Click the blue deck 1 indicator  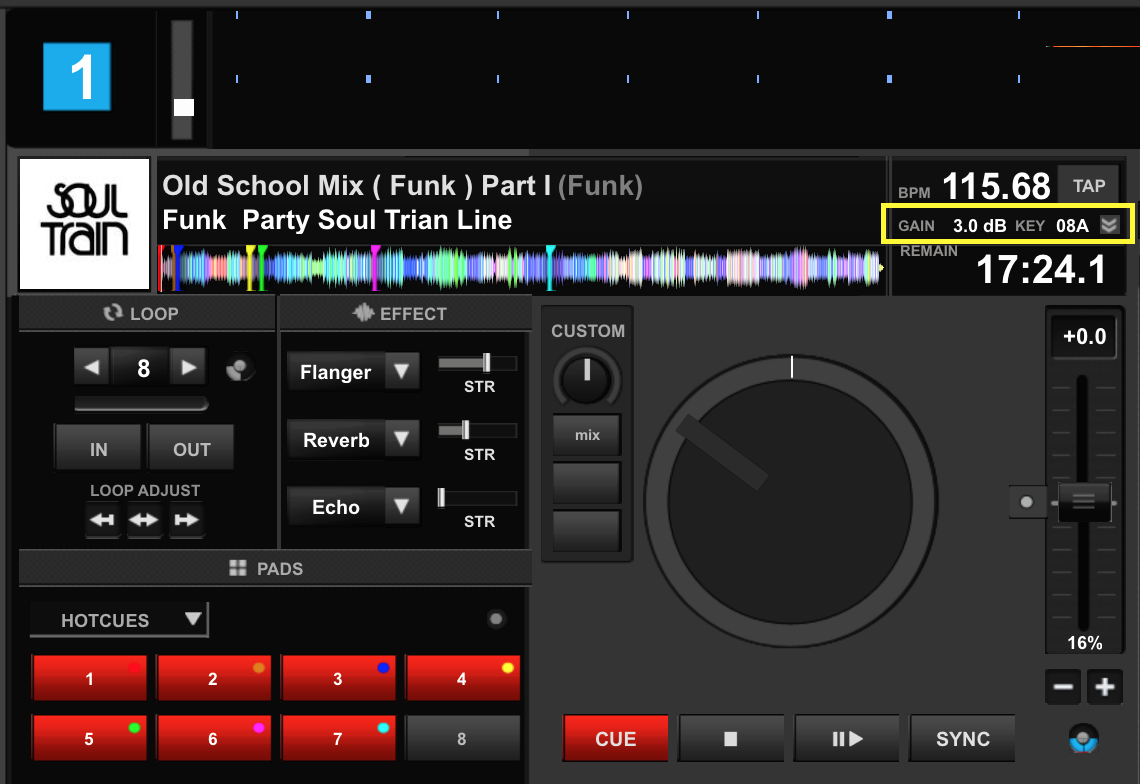click(x=77, y=76)
